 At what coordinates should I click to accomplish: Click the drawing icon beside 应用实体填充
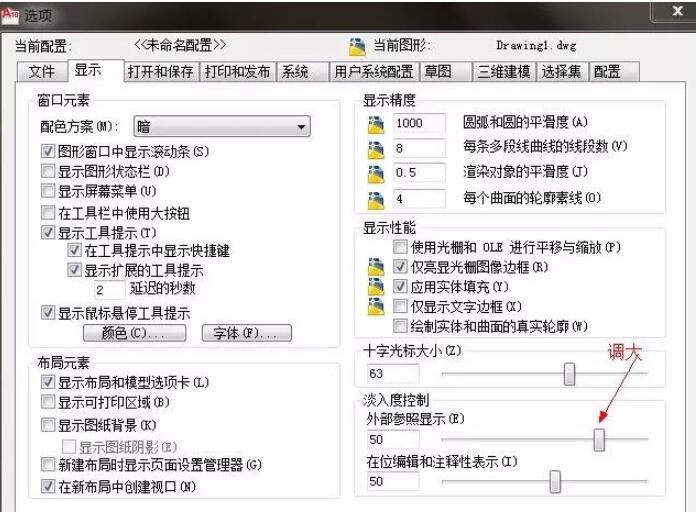pos(376,287)
